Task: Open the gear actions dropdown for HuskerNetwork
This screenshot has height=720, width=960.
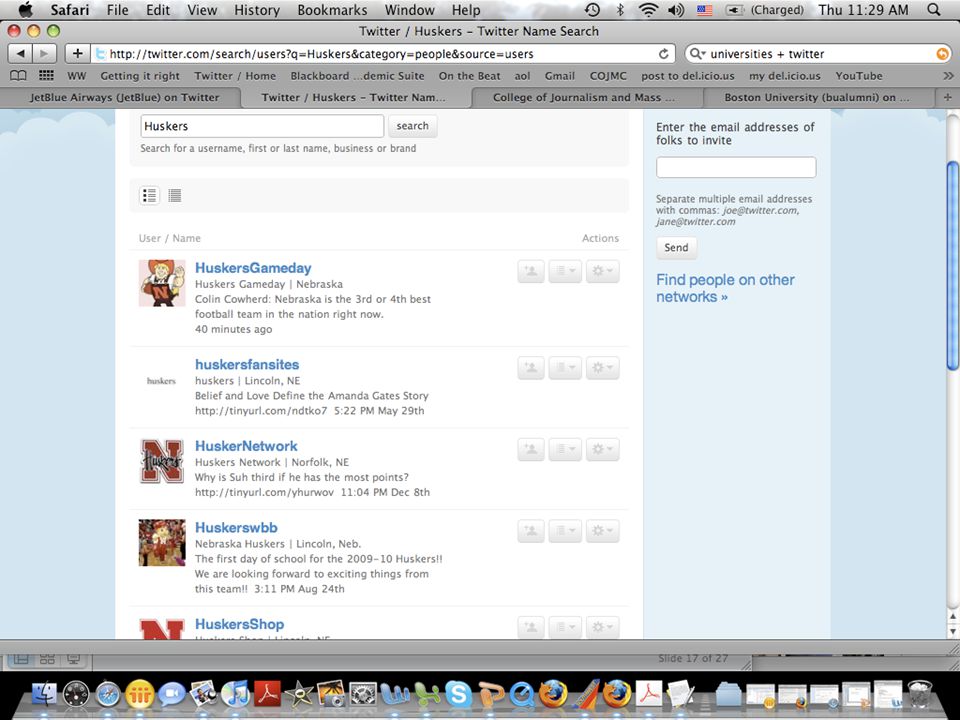Action: 602,449
